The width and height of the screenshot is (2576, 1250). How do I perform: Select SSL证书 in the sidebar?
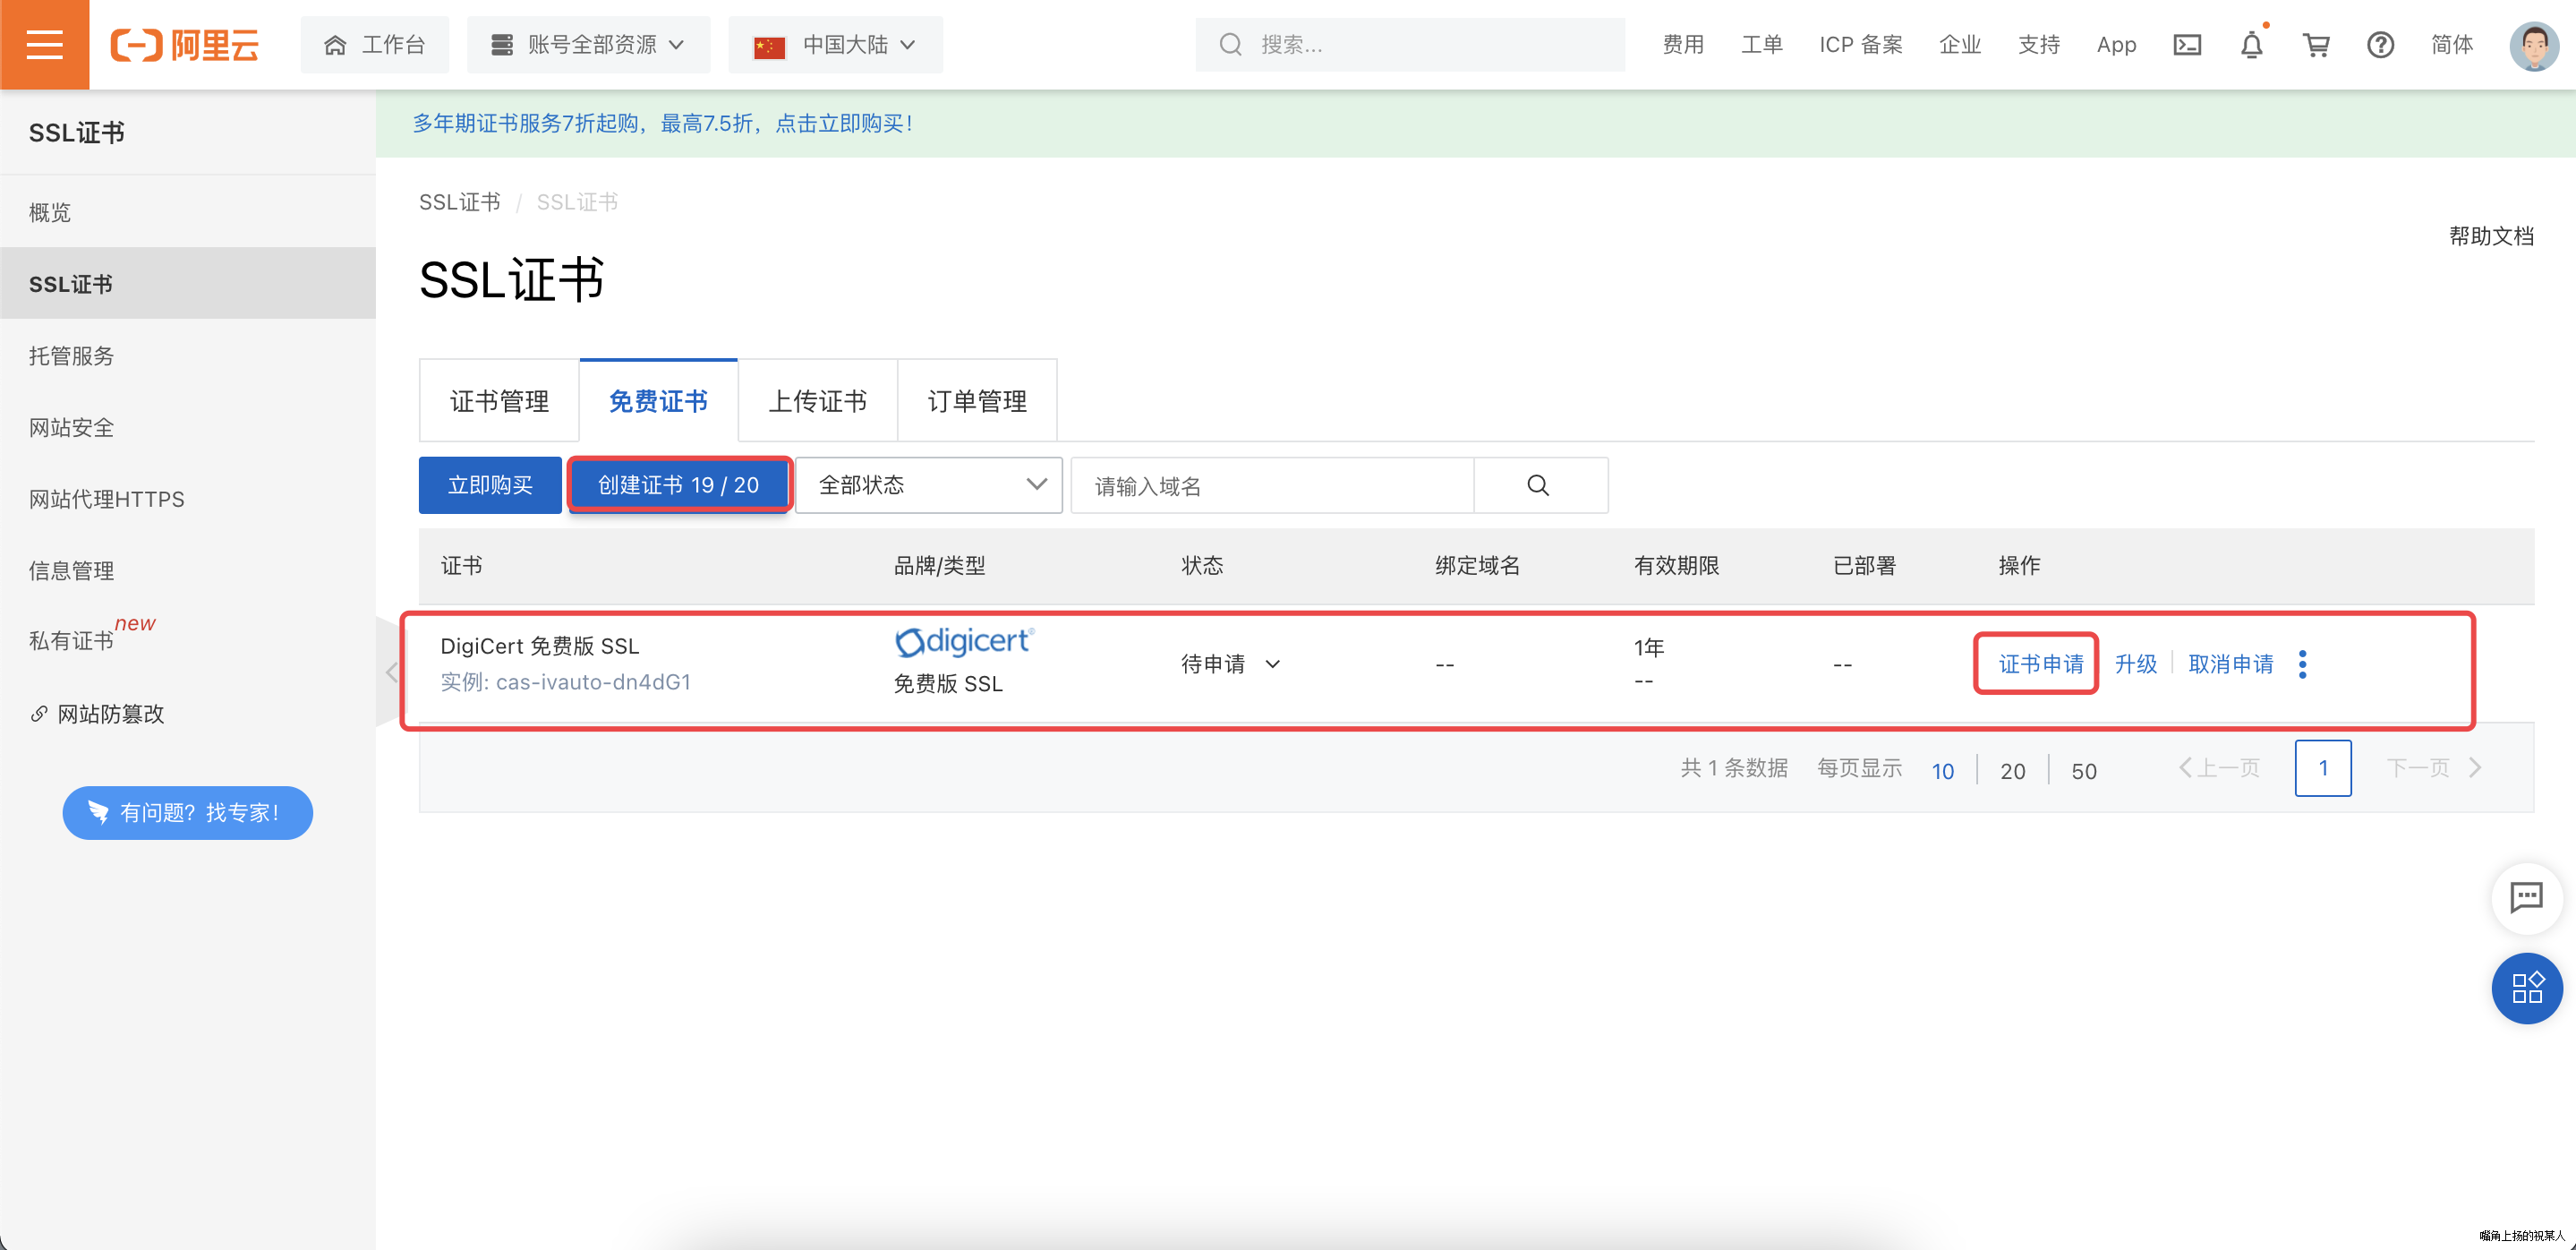point(188,284)
